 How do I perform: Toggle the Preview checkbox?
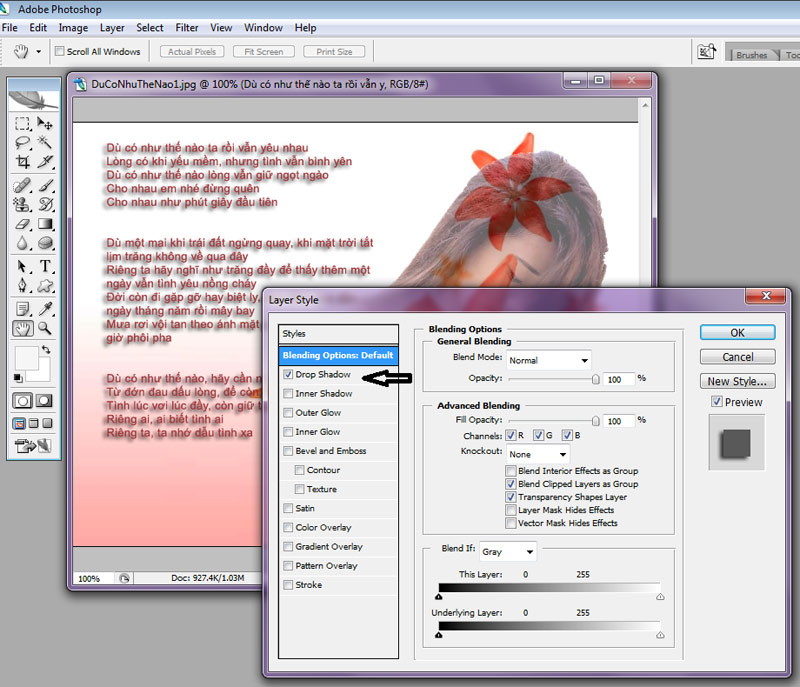click(x=716, y=402)
